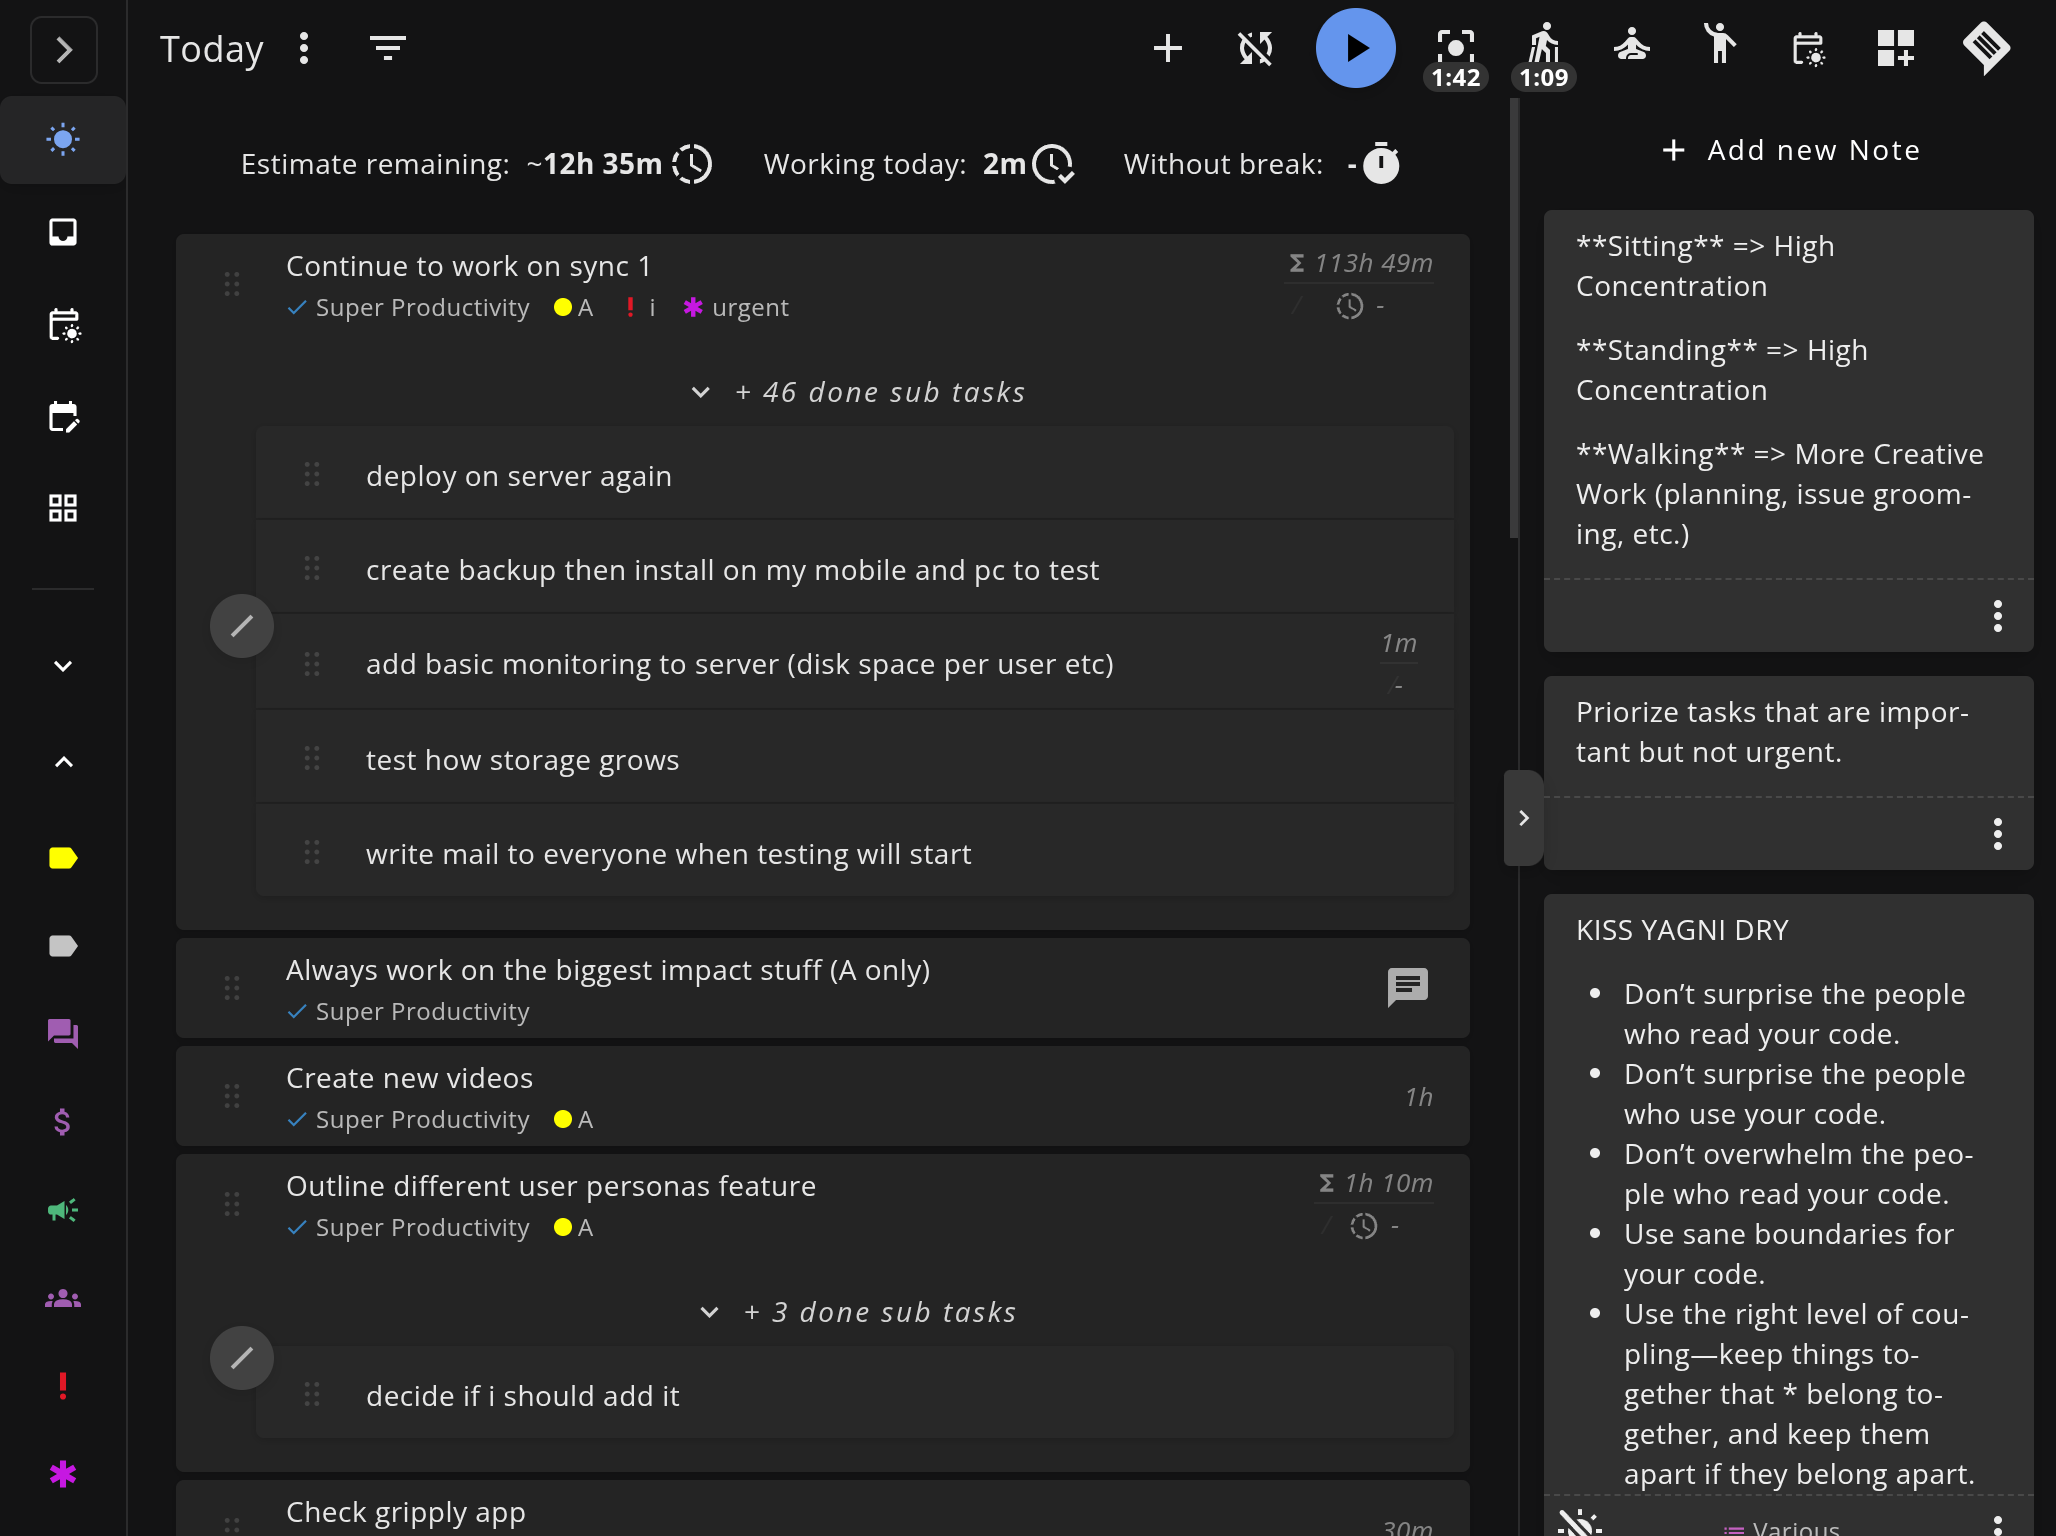This screenshot has height=1536, width=2056.
Task: Toggle sync off icon in the toolbar
Action: click(x=1254, y=47)
